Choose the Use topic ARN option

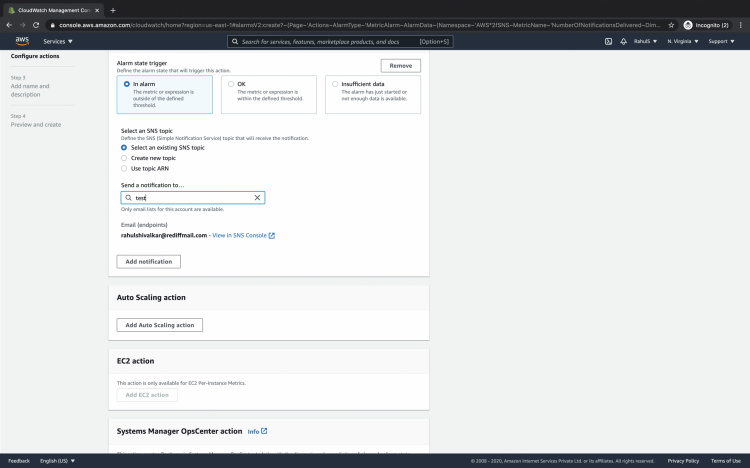(124, 168)
